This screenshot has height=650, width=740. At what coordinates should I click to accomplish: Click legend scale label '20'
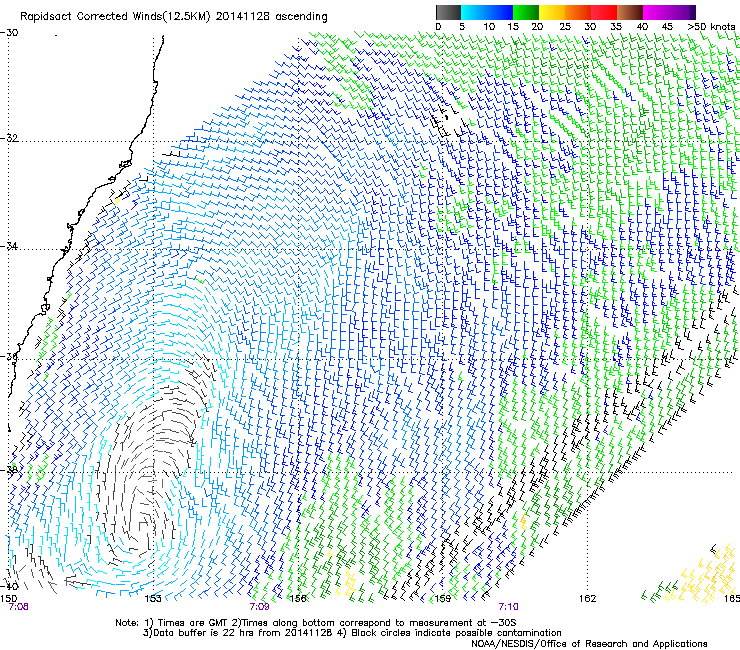pos(538,26)
